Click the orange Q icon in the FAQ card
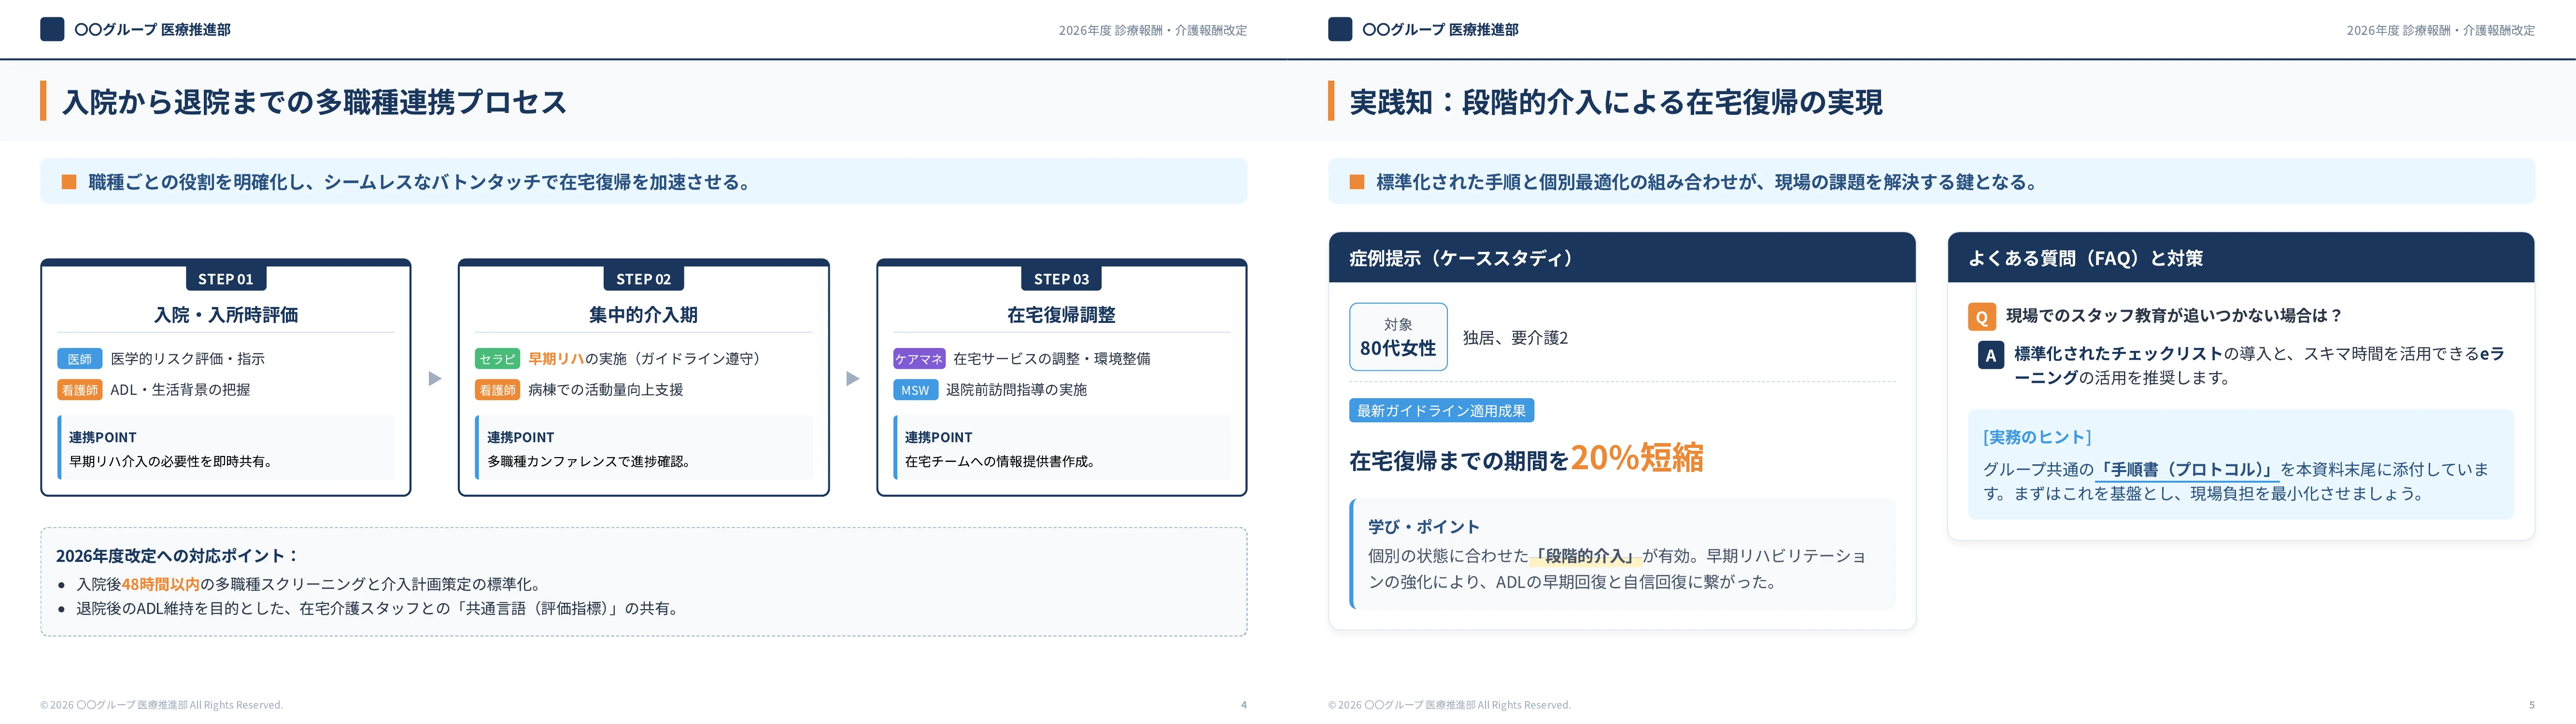This screenshot has height=724, width=2576. (1981, 317)
